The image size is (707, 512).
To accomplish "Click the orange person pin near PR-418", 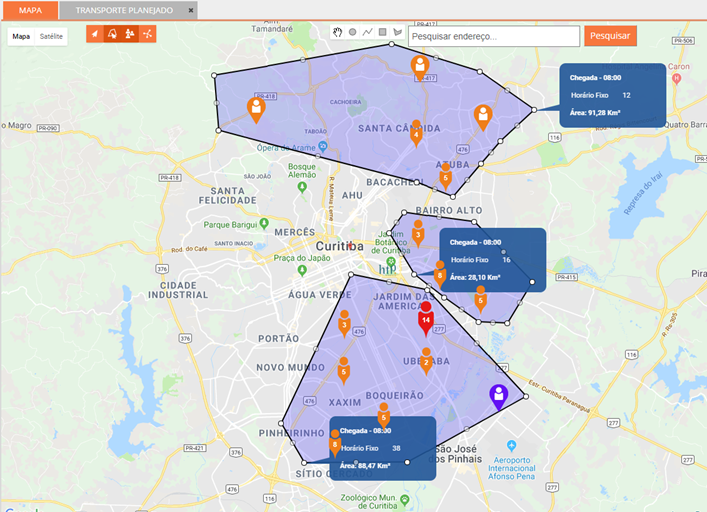I will point(256,110).
